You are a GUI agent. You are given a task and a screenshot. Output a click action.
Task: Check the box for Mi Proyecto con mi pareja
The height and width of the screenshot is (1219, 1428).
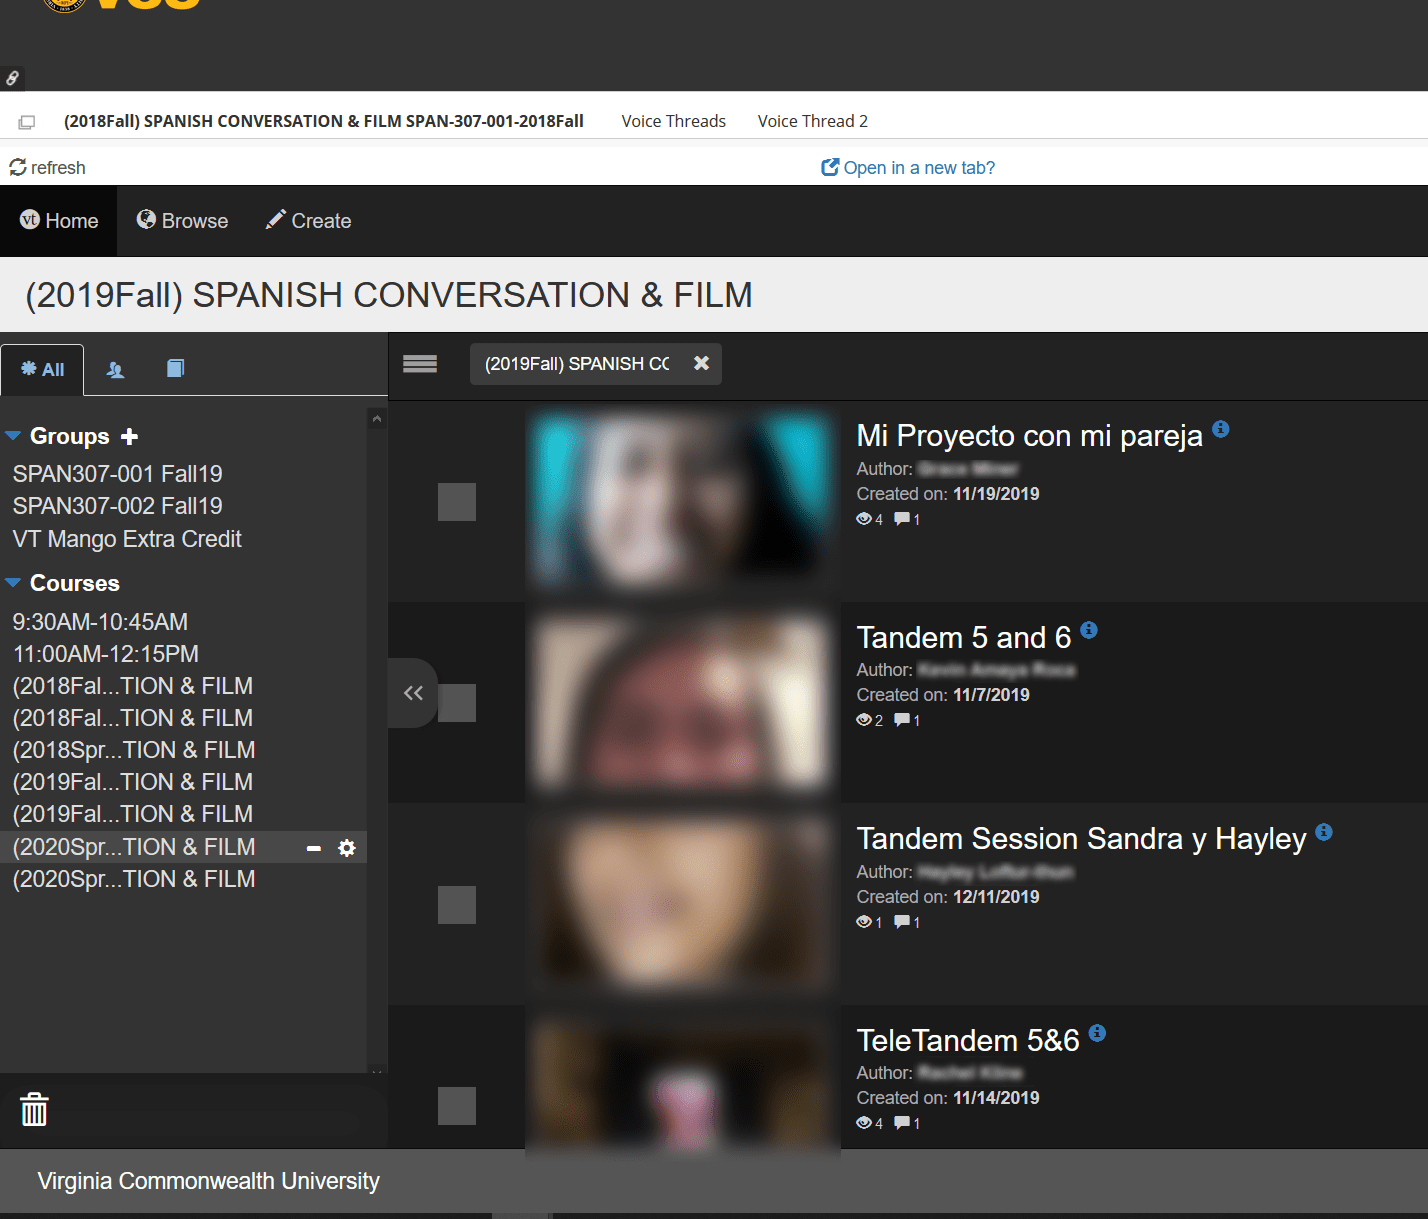click(457, 502)
